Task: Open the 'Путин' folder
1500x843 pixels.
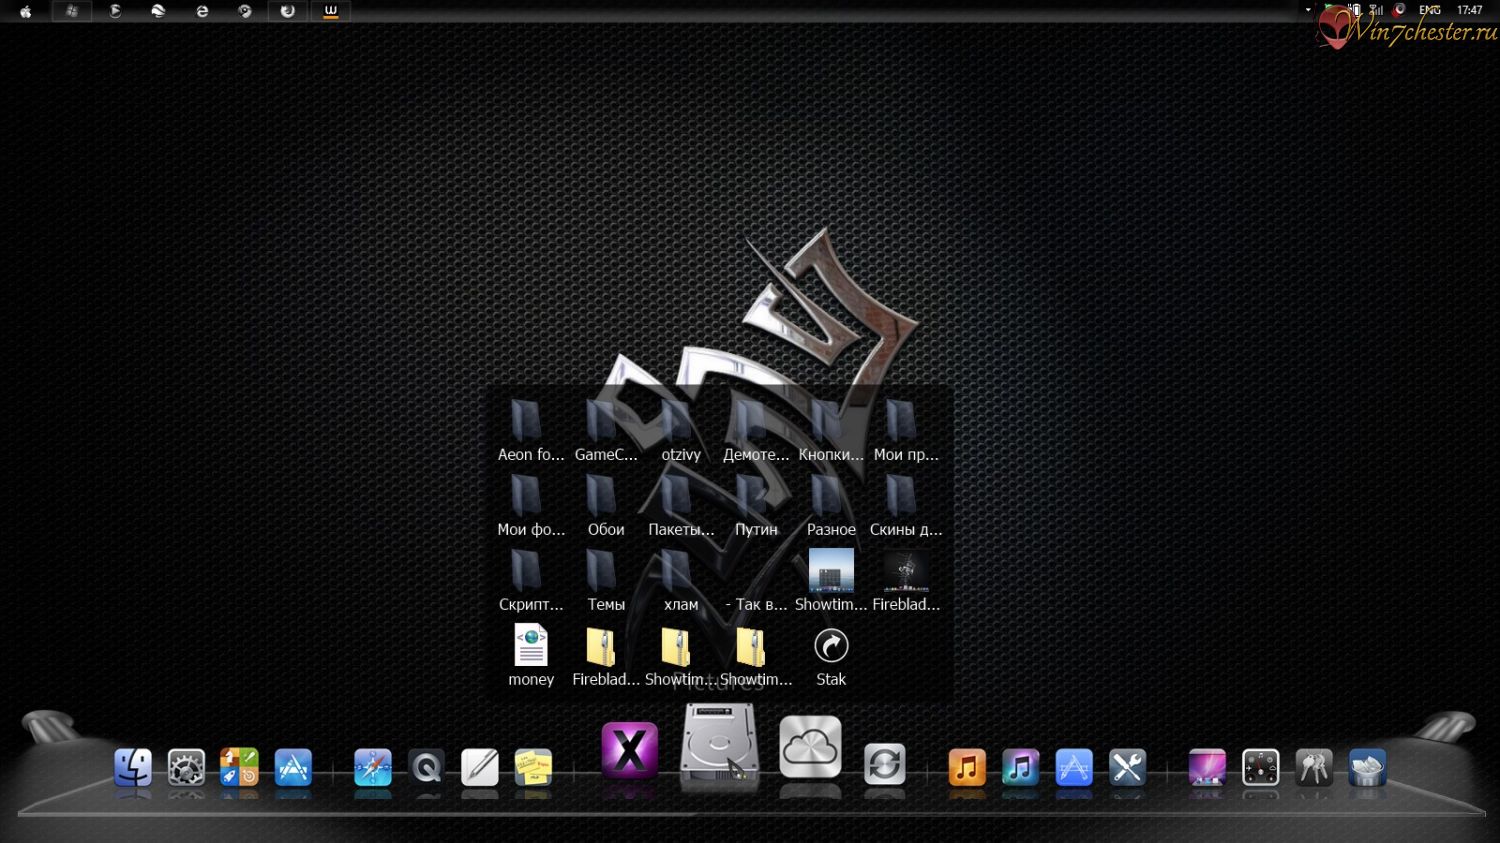Action: pyautogui.click(x=756, y=507)
